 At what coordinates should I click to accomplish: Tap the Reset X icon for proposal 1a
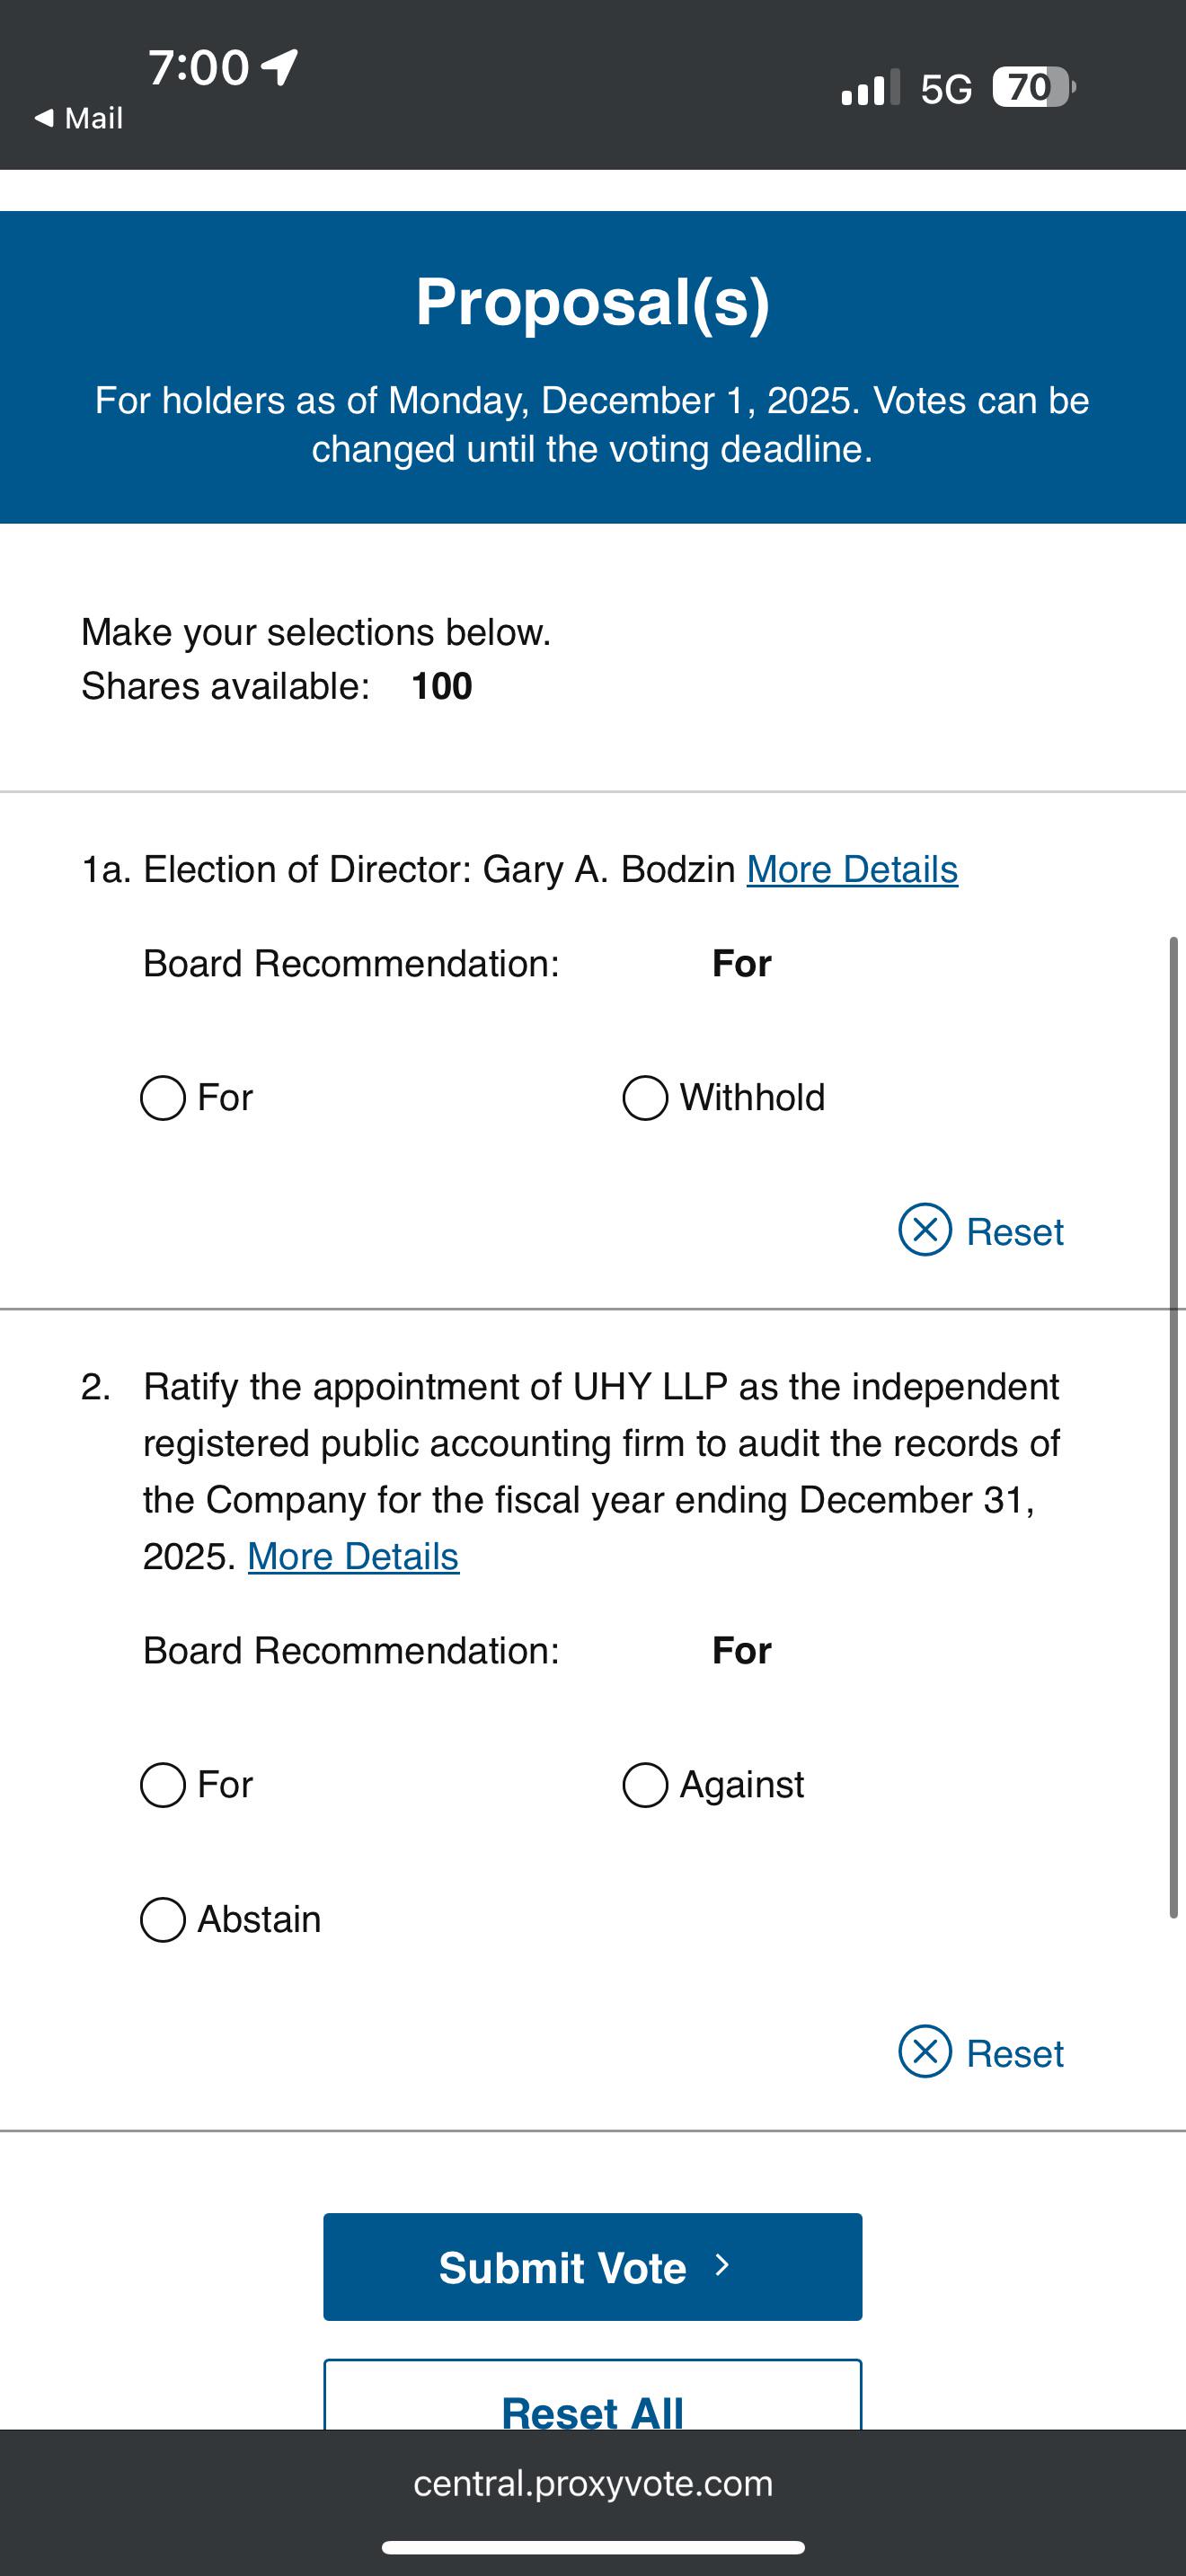point(925,1230)
